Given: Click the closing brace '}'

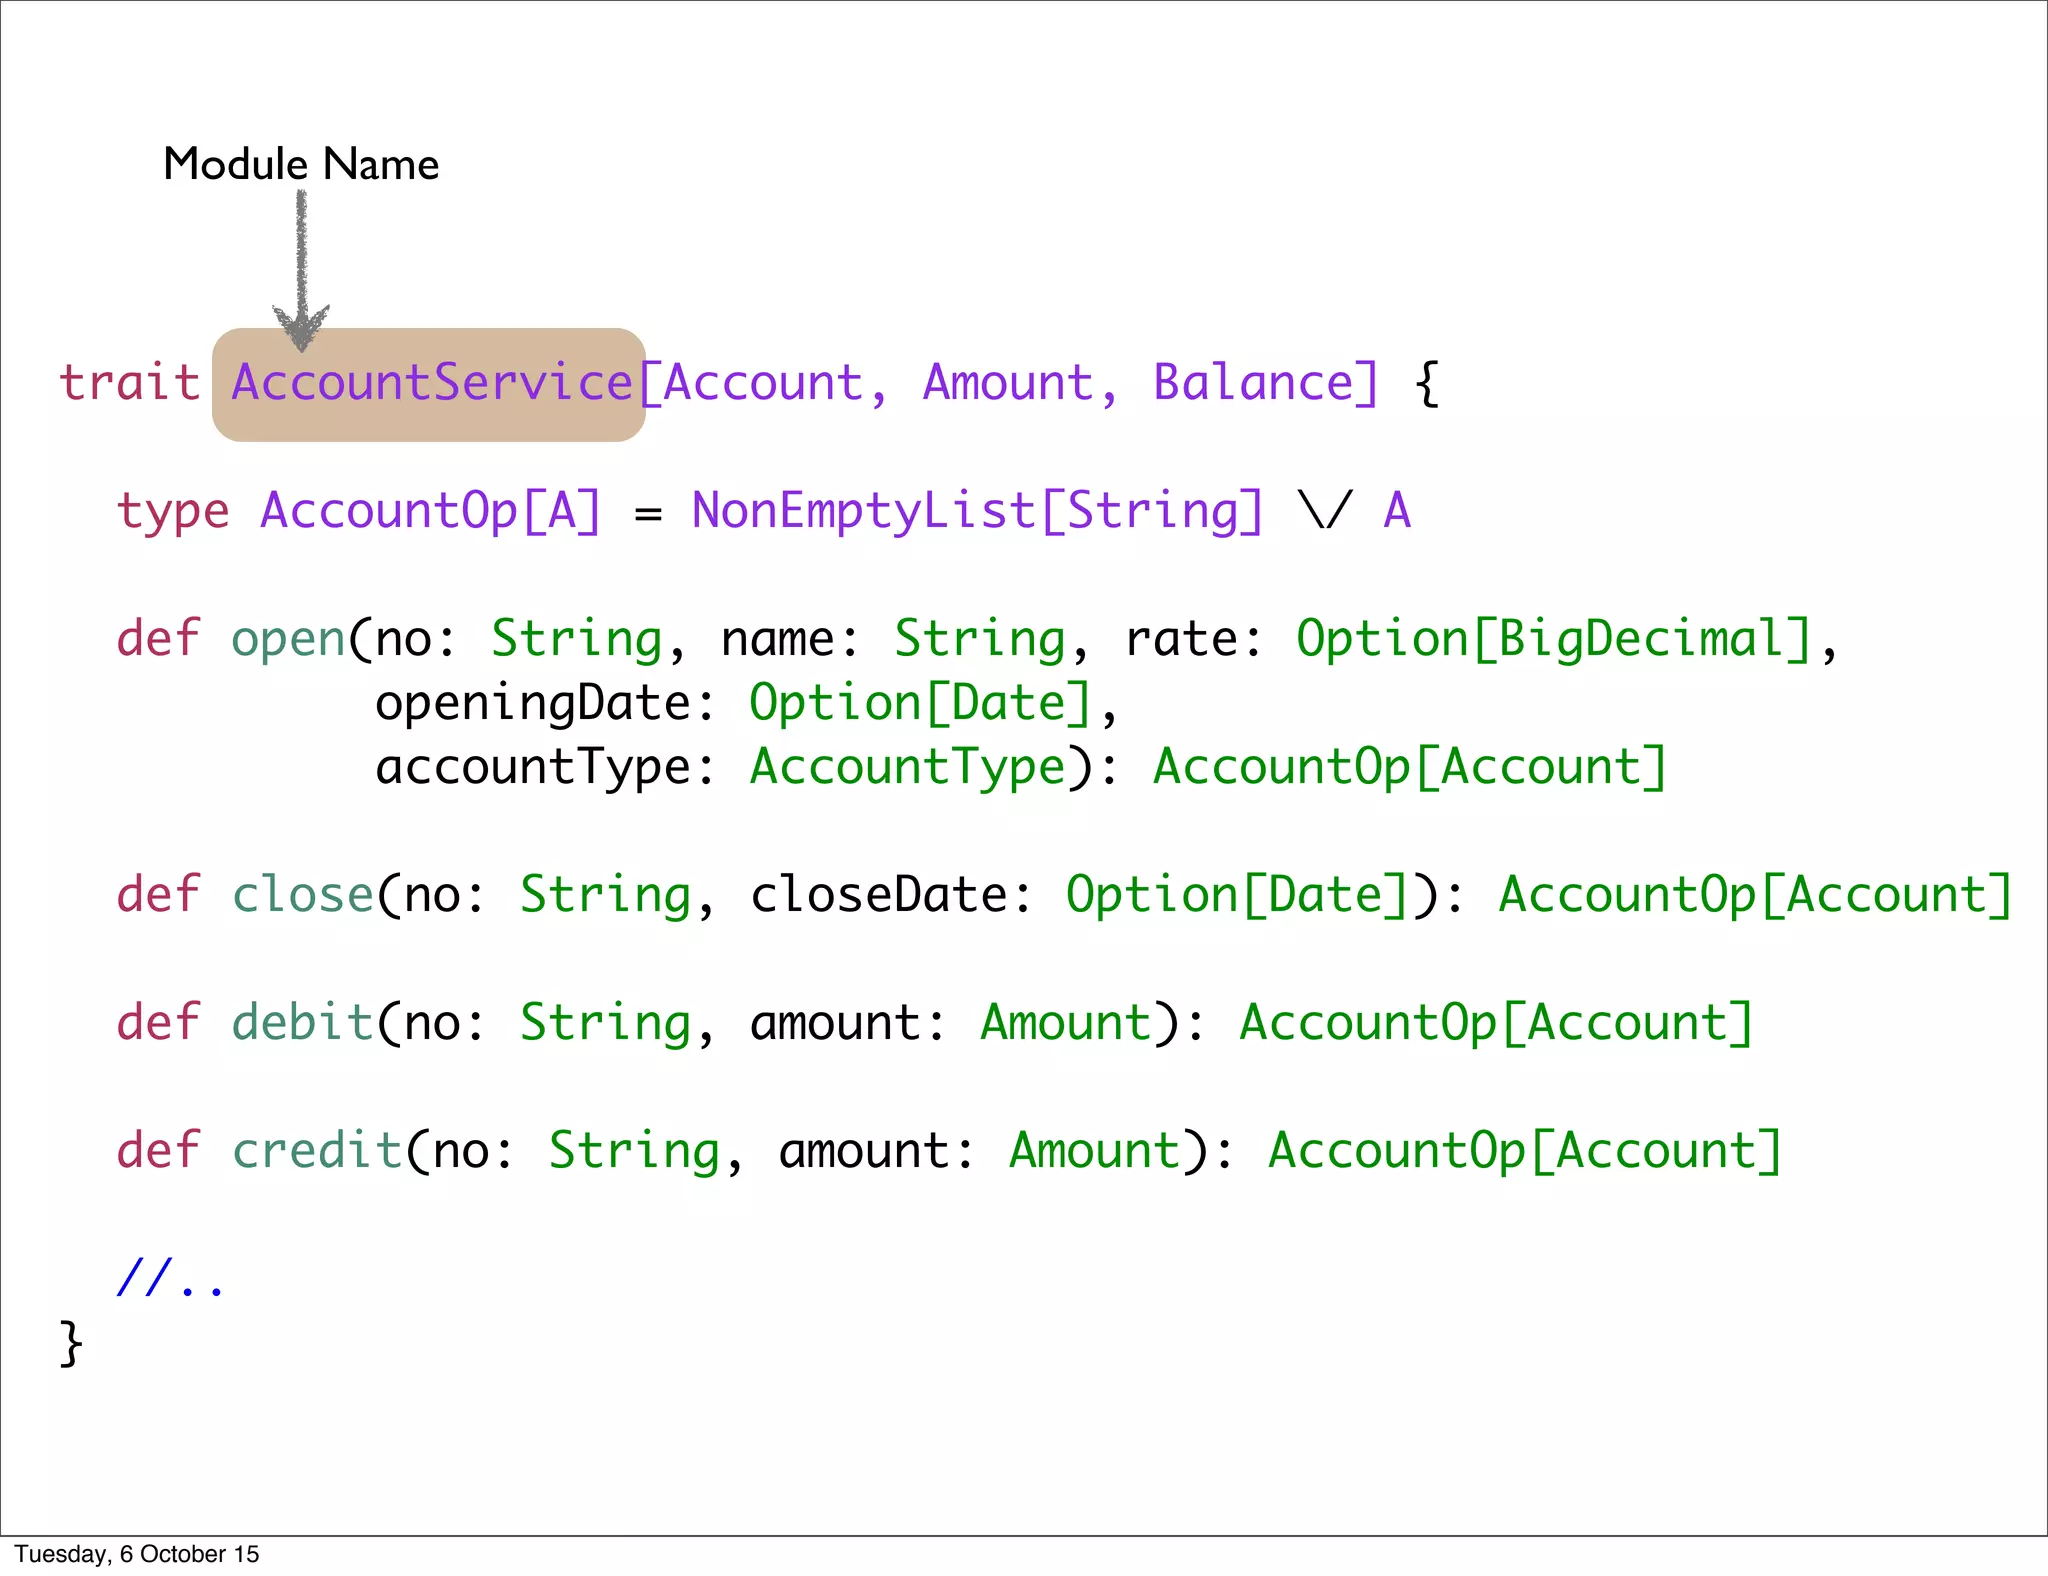Looking at the screenshot, I should click(x=71, y=1343).
